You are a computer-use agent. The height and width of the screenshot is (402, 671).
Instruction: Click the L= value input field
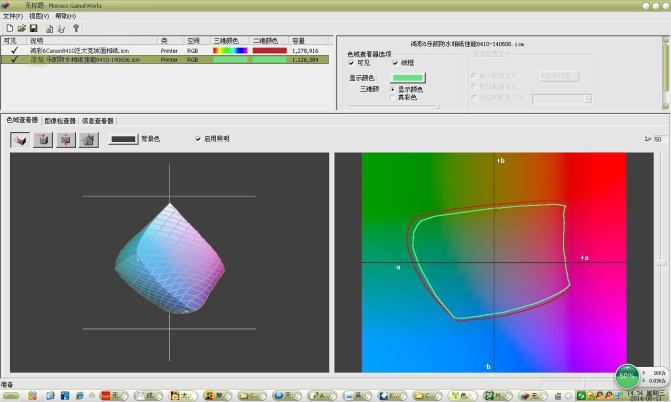tap(659, 139)
